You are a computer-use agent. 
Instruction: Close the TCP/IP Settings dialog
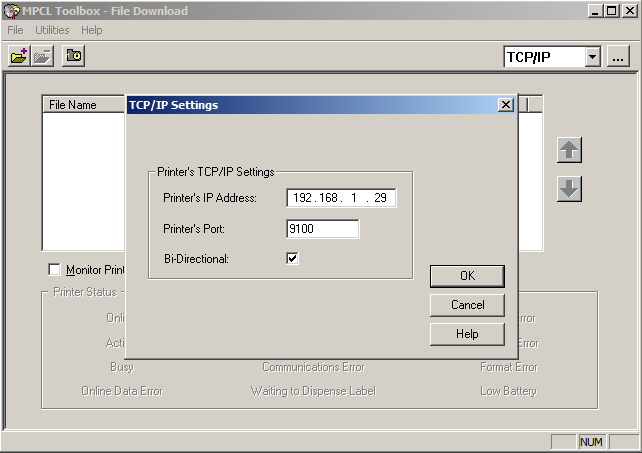(x=506, y=105)
